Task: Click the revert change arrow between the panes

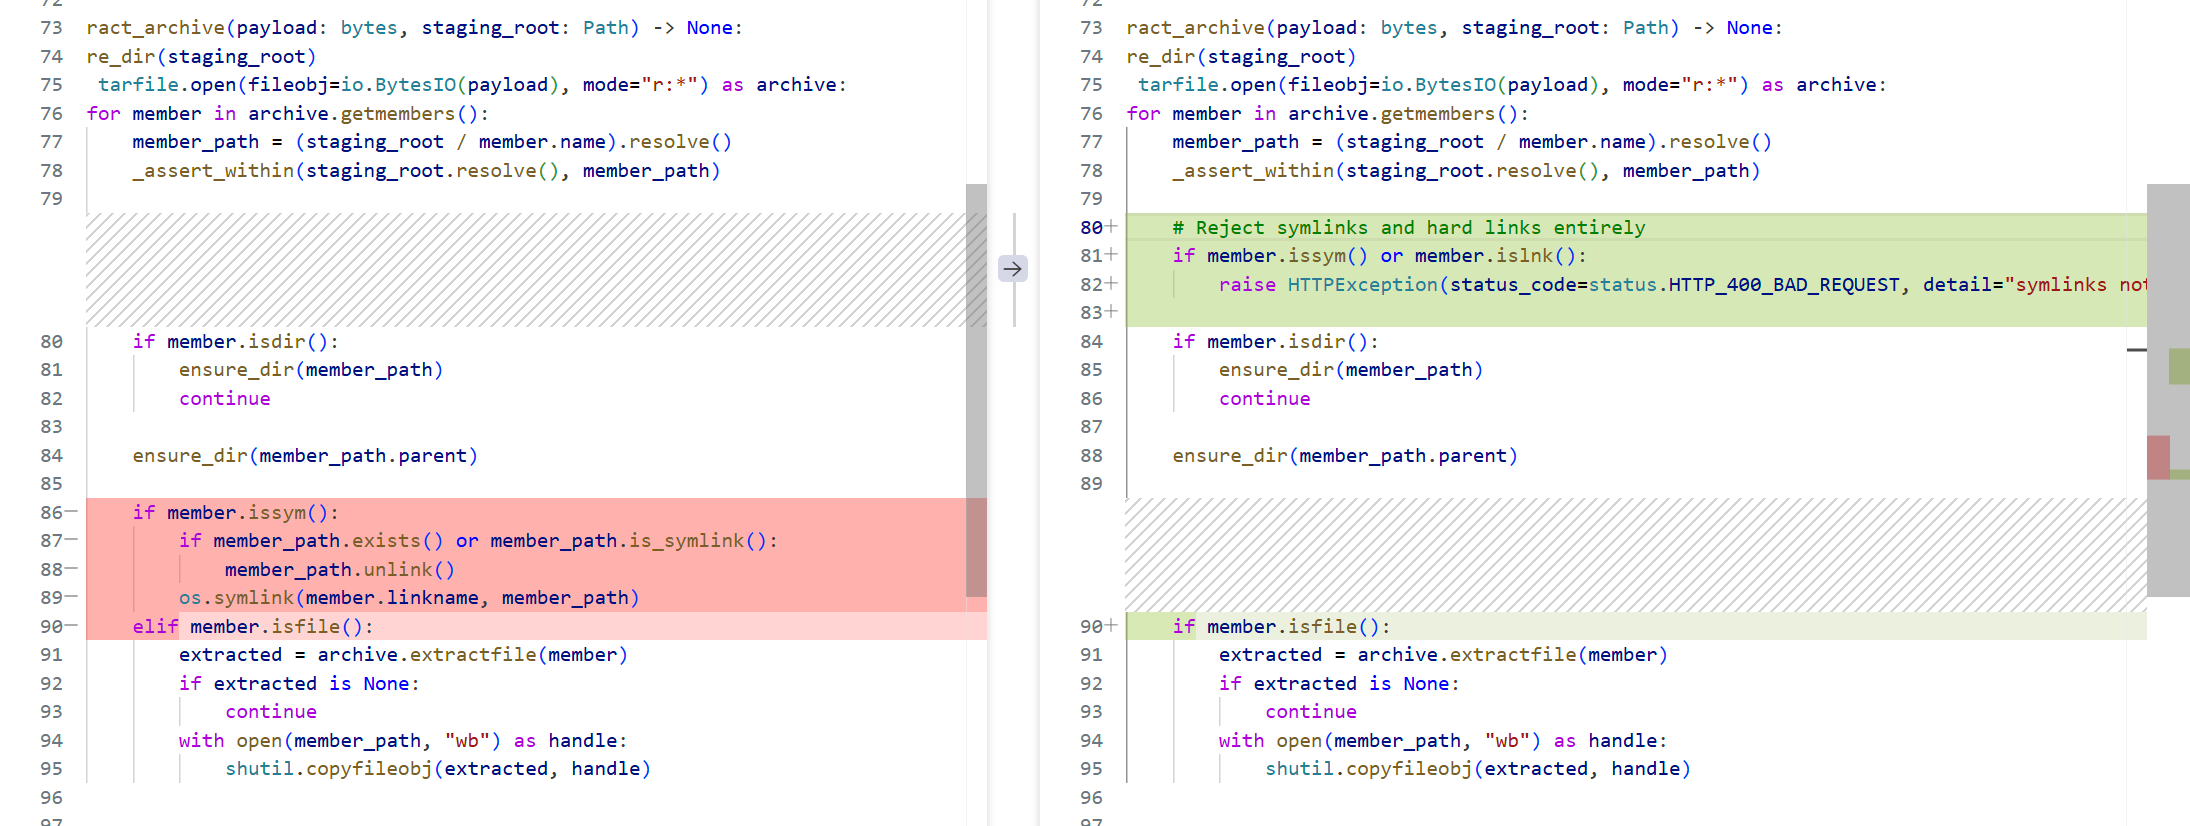Action: point(1013,268)
